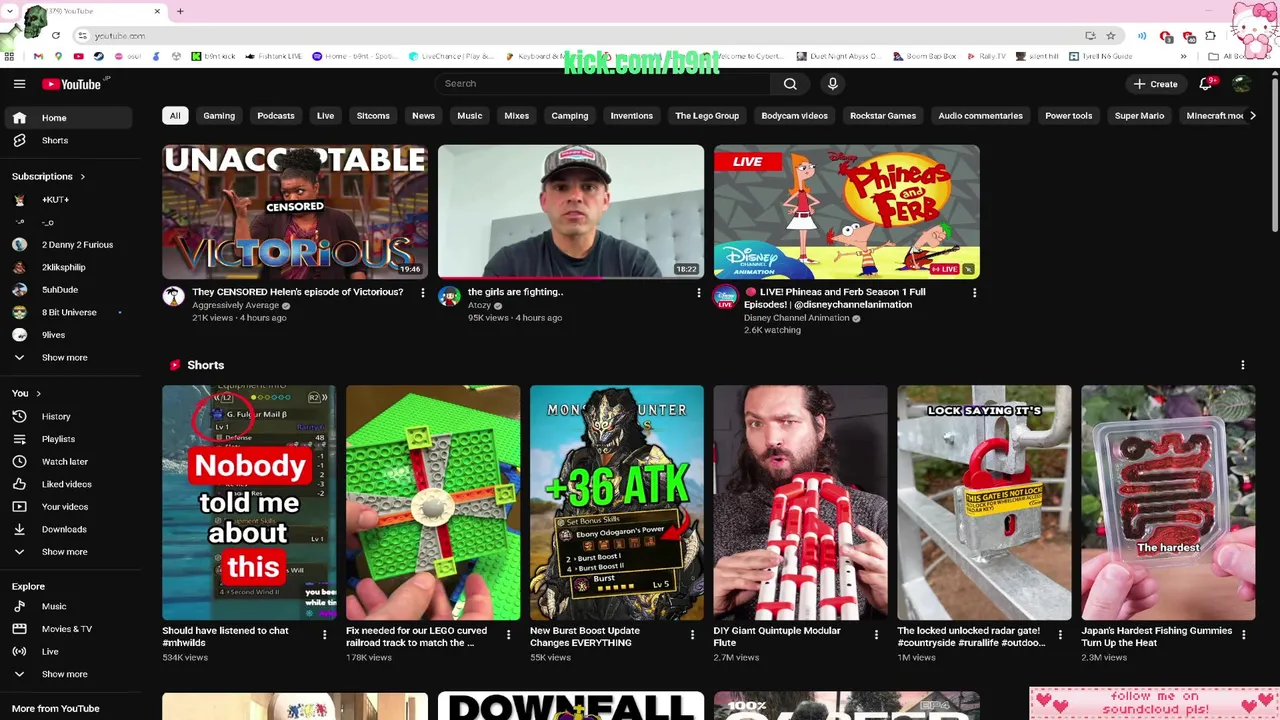
Task: Start voice search with microphone icon
Action: click(x=832, y=84)
